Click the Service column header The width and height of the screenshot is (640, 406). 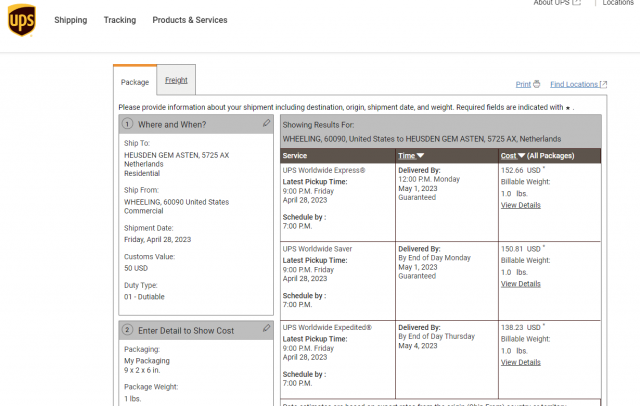coord(295,155)
